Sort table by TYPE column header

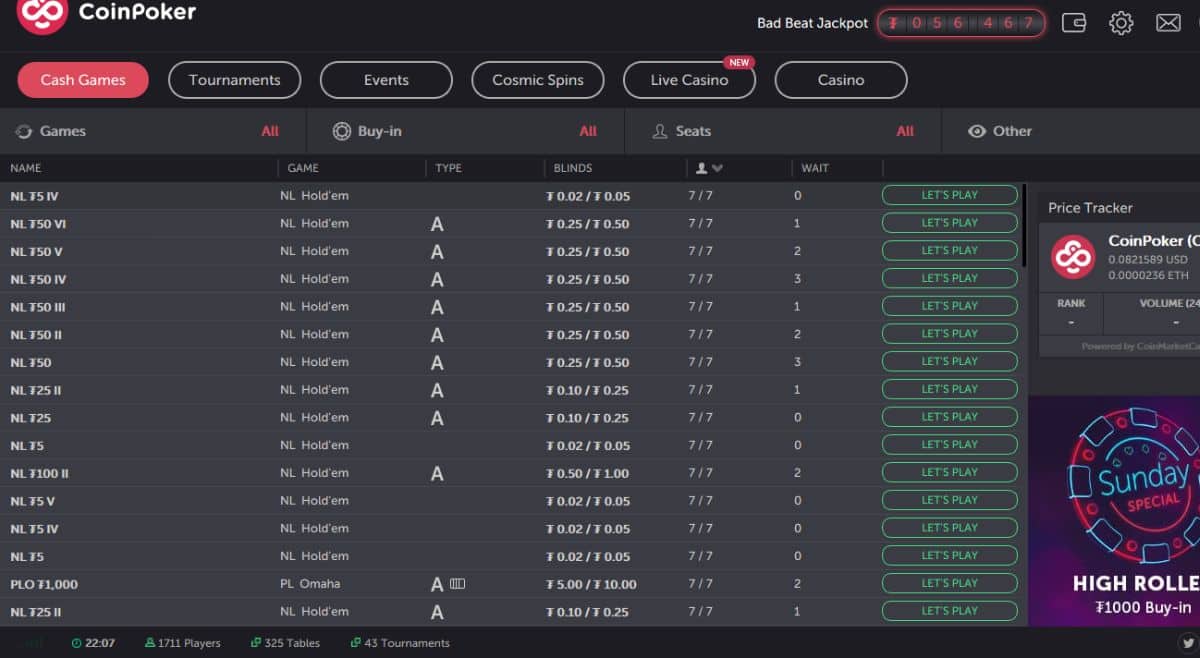[x=449, y=168]
